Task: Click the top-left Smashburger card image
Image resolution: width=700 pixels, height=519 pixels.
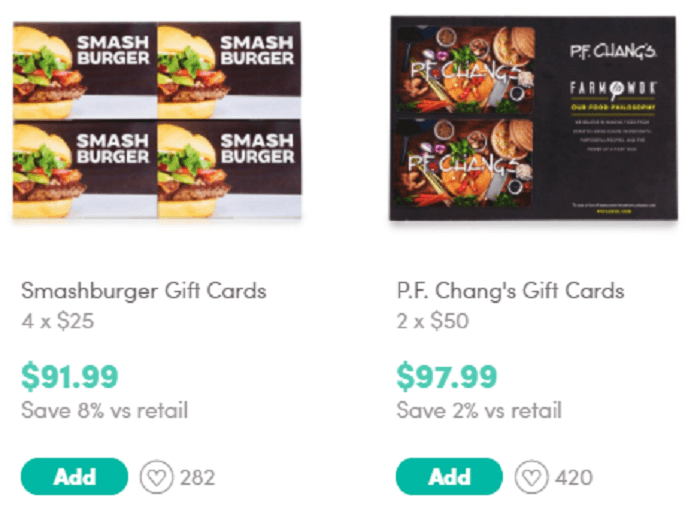Action: tap(85, 71)
